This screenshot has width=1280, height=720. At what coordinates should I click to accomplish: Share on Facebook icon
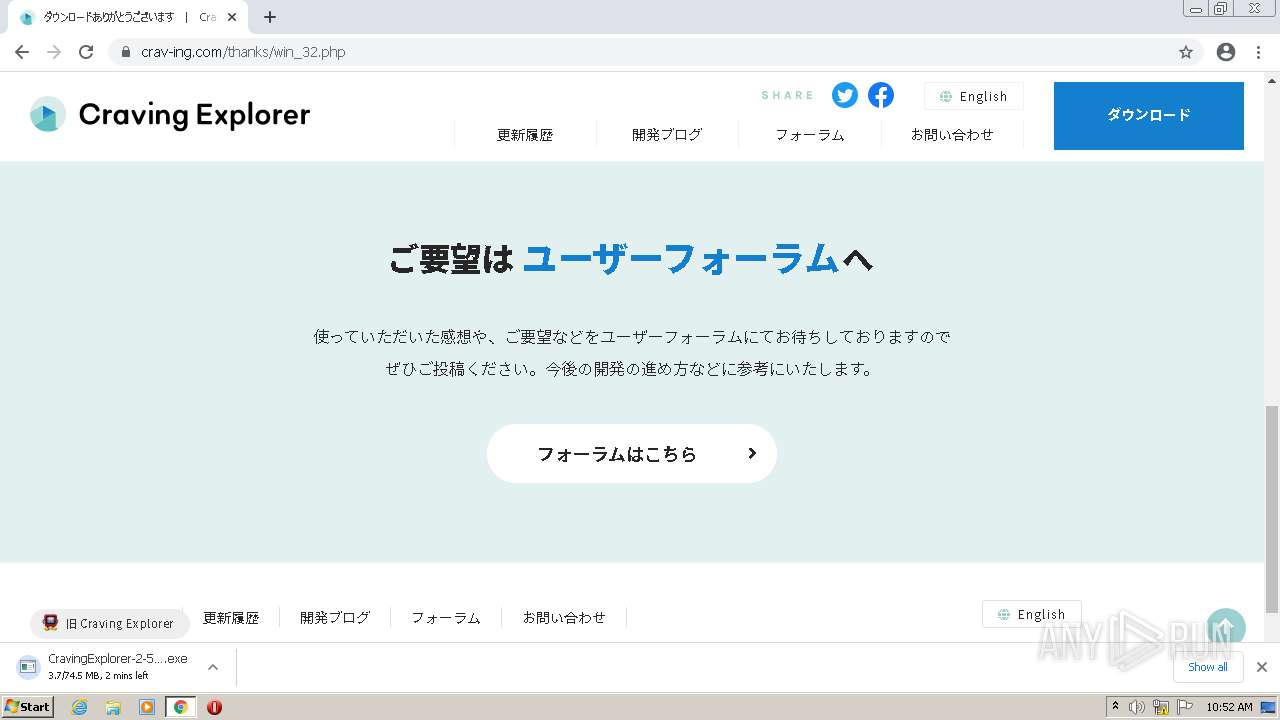point(881,95)
